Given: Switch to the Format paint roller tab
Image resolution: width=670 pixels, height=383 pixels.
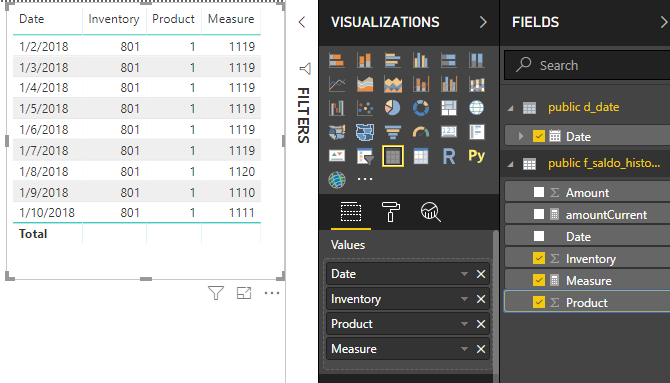Looking at the screenshot, I should click(x=391, y=212).
